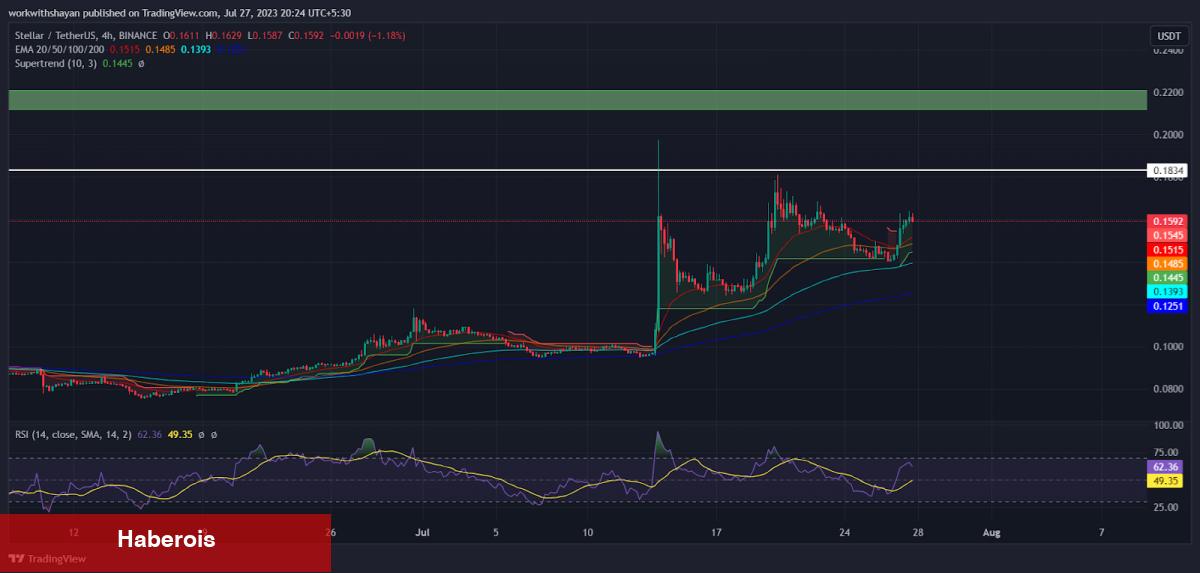Click the '28' date axis label
The width and height of the screenshot is (1200, 573).
pyautogui.click(x=918, y=532)
